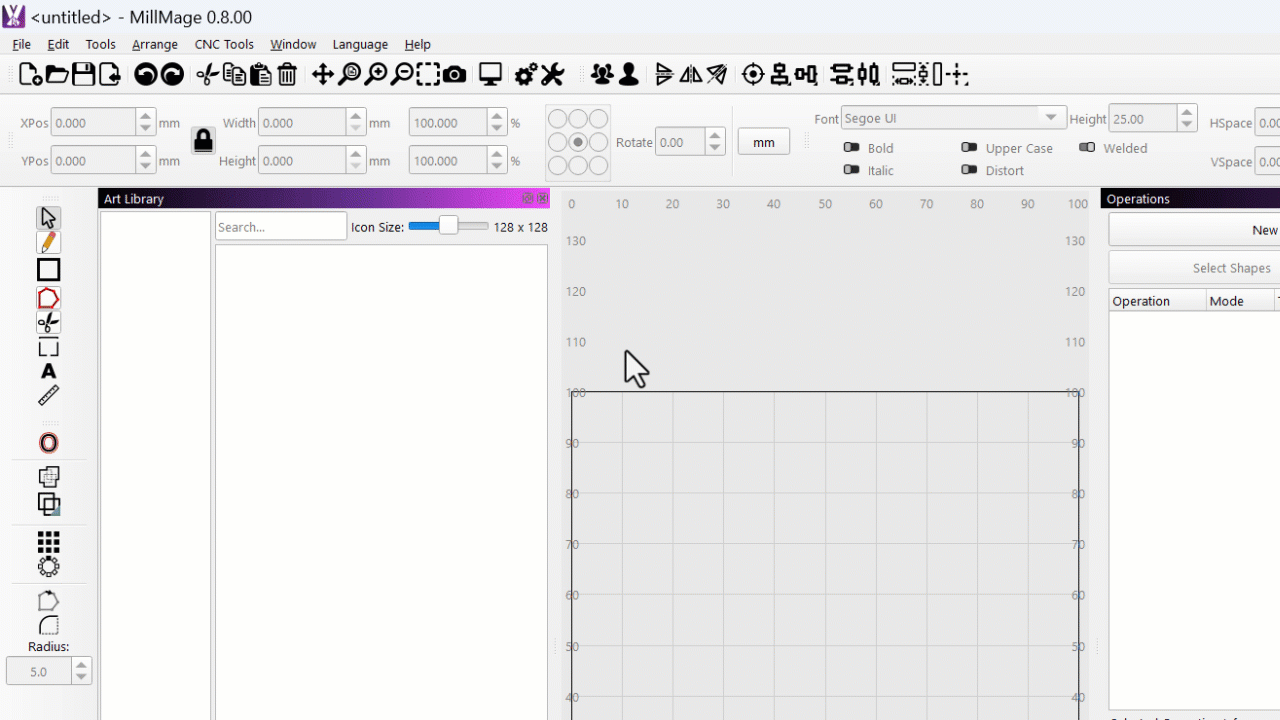Pick the Rectangle drawing tool
1280x720 pixels.
point(48,270)
